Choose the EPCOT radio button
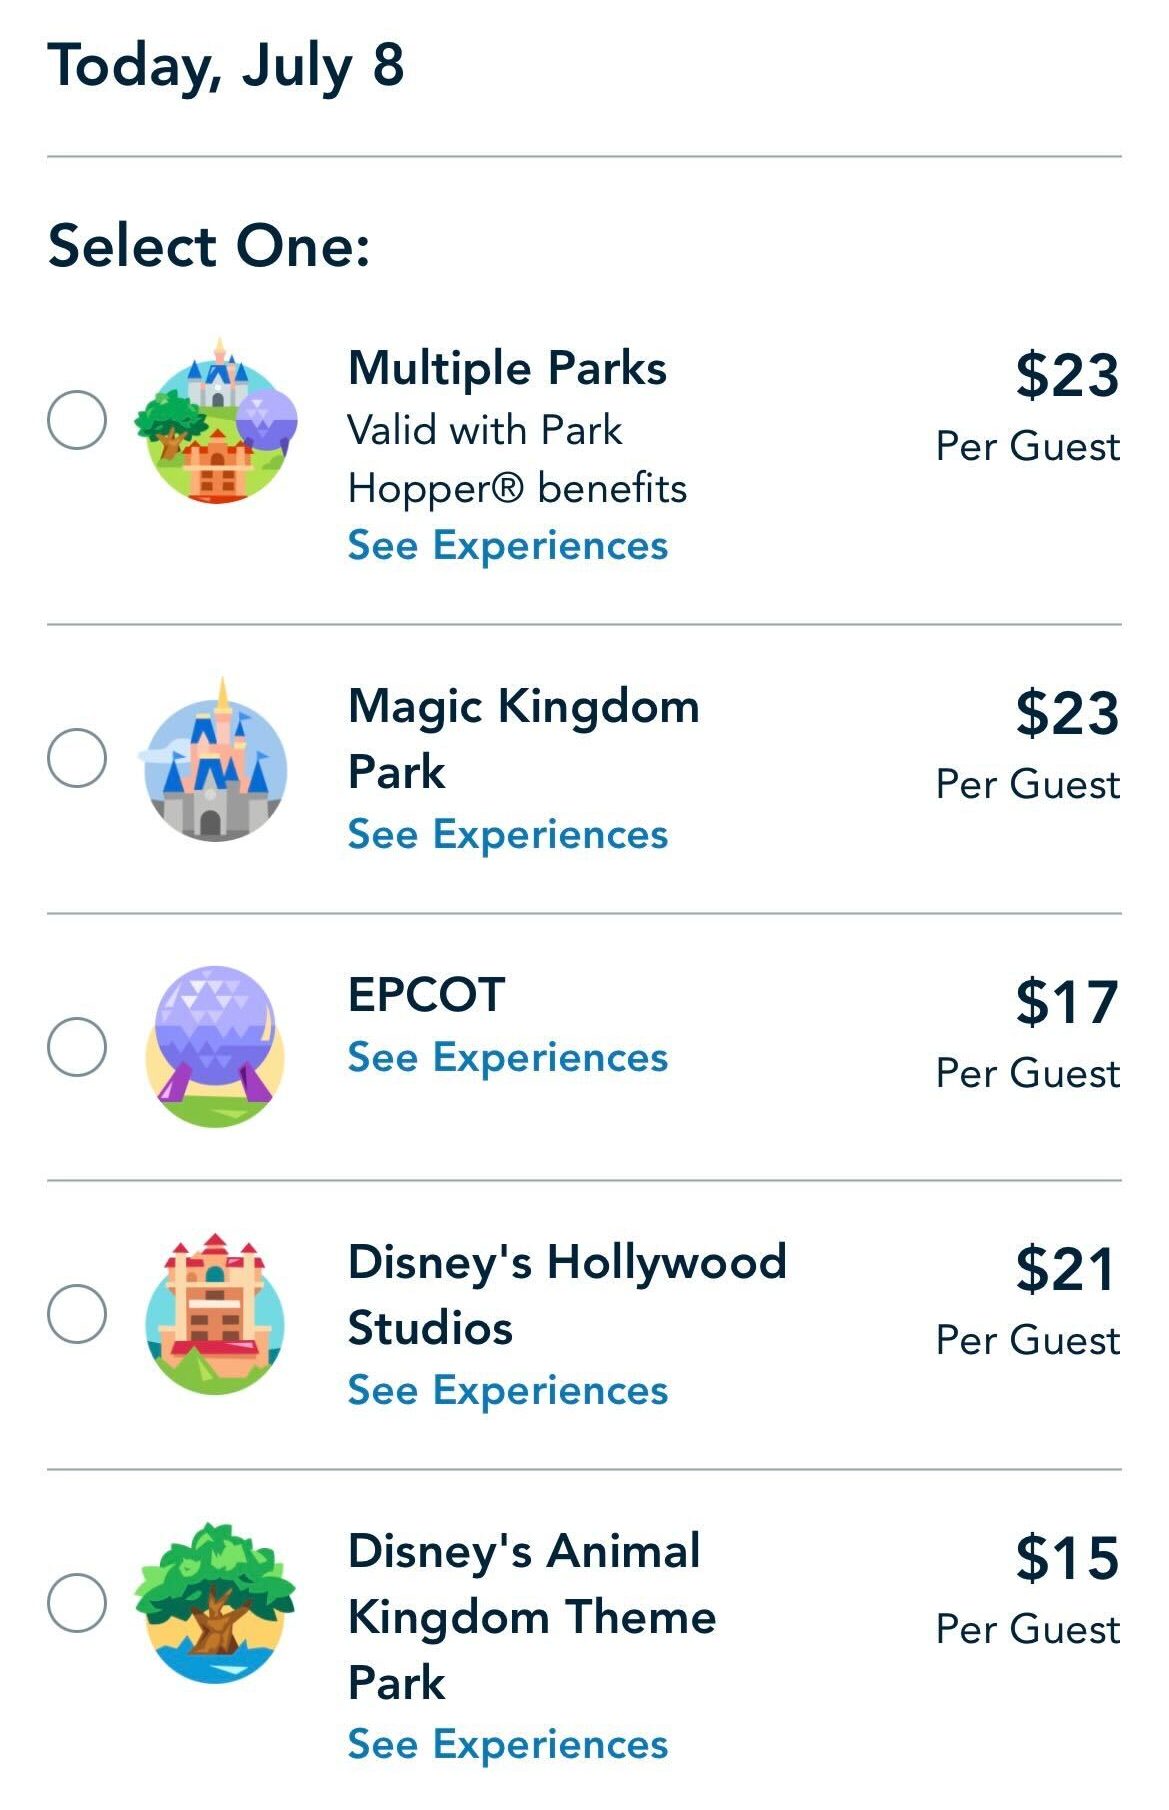1169x1810 pixels. [x=77, y=1047]
